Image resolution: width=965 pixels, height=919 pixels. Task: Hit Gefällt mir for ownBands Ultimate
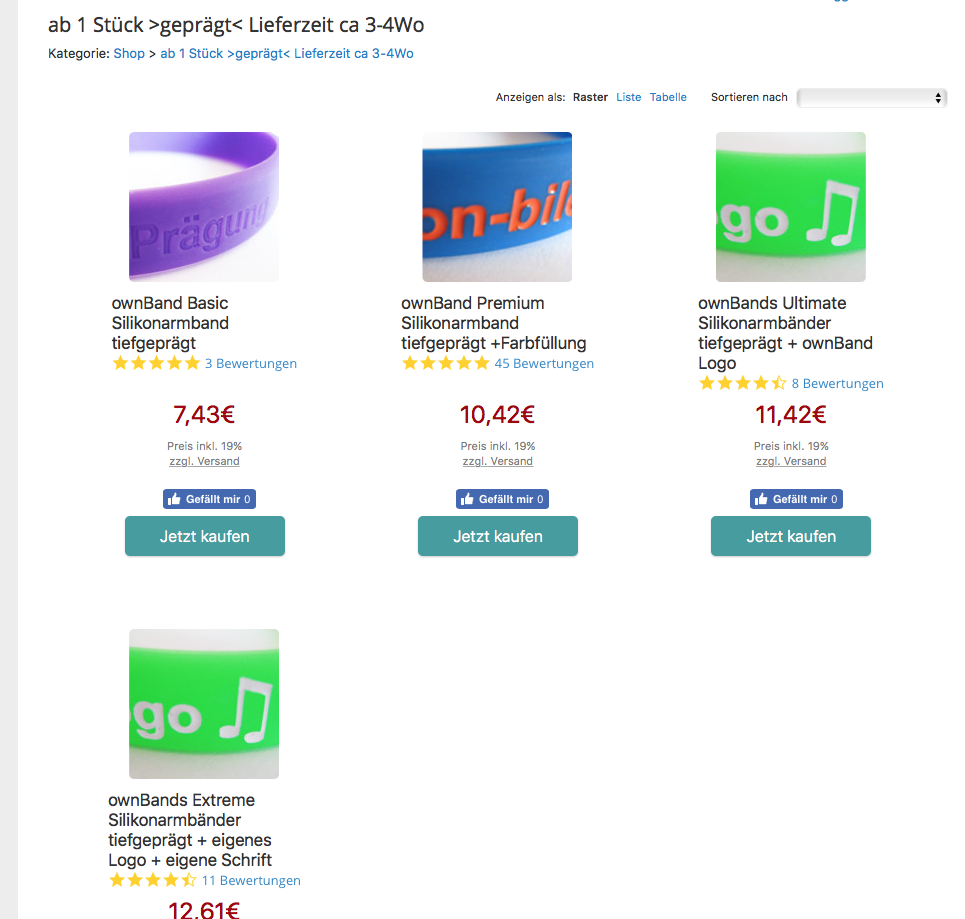tap(796, 499)
